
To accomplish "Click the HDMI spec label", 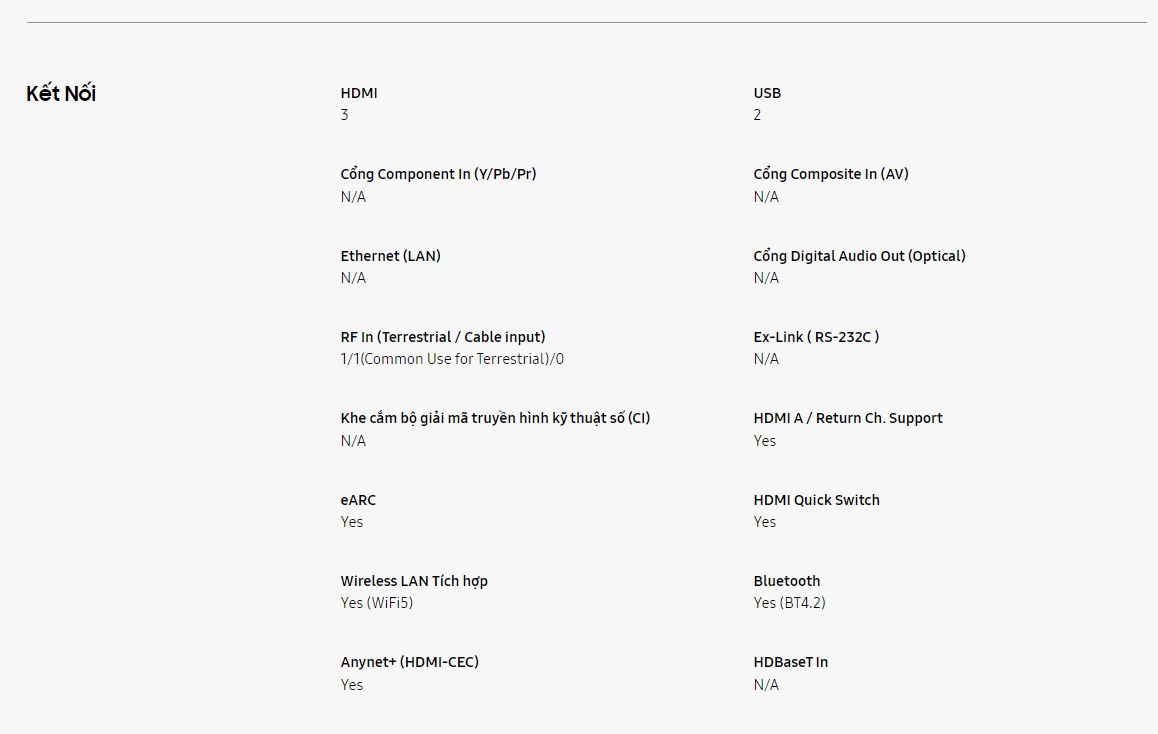I will tap(359, 93).
